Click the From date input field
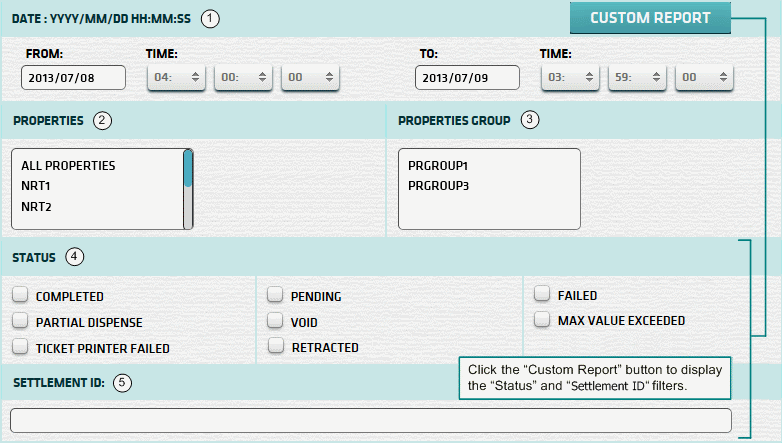The height and width of the screenshot is (443, 782). pos(73,78)
